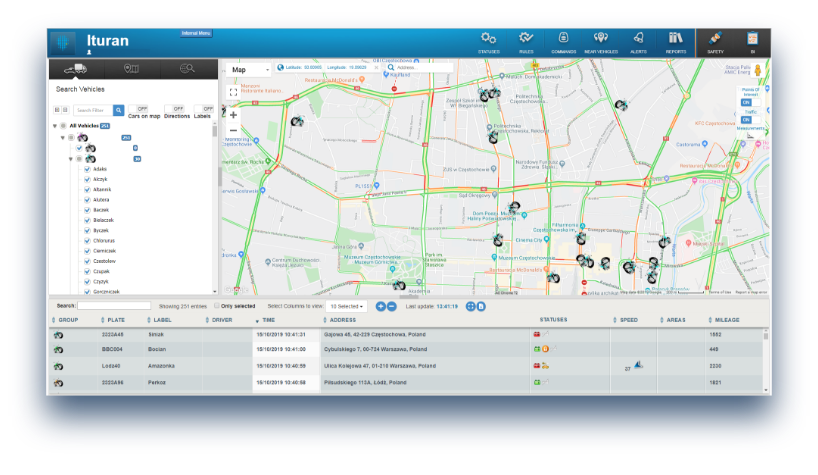Click user profile icon below Ituran
The height and width of the screenshot is (475, 818).
coord(89,52)
